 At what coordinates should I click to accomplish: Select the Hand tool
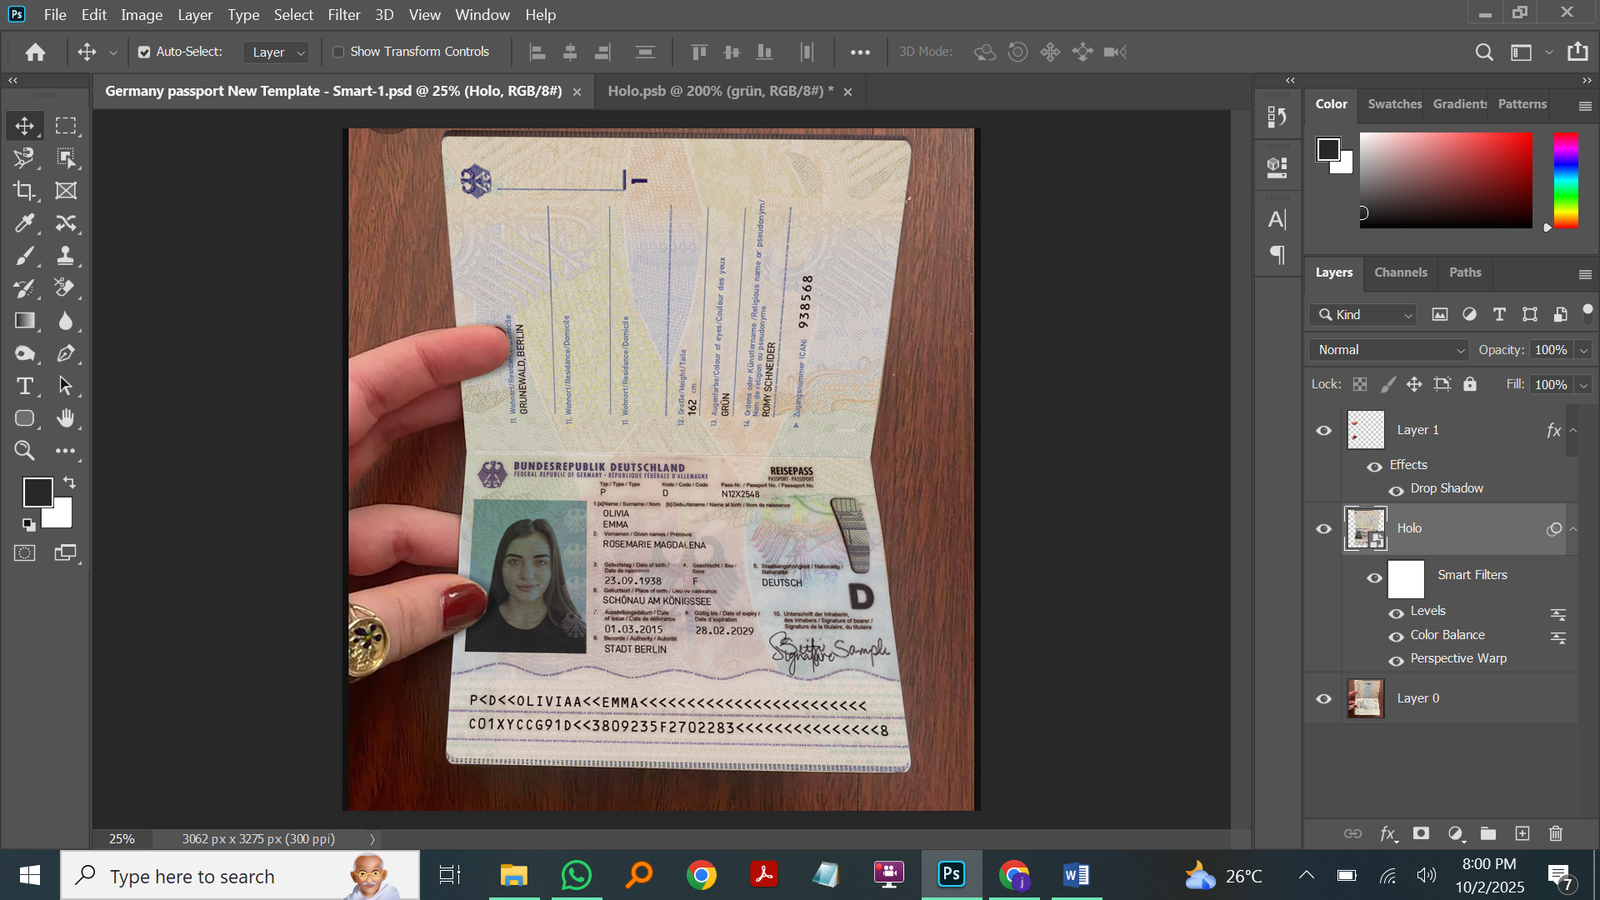pos(66,418)
